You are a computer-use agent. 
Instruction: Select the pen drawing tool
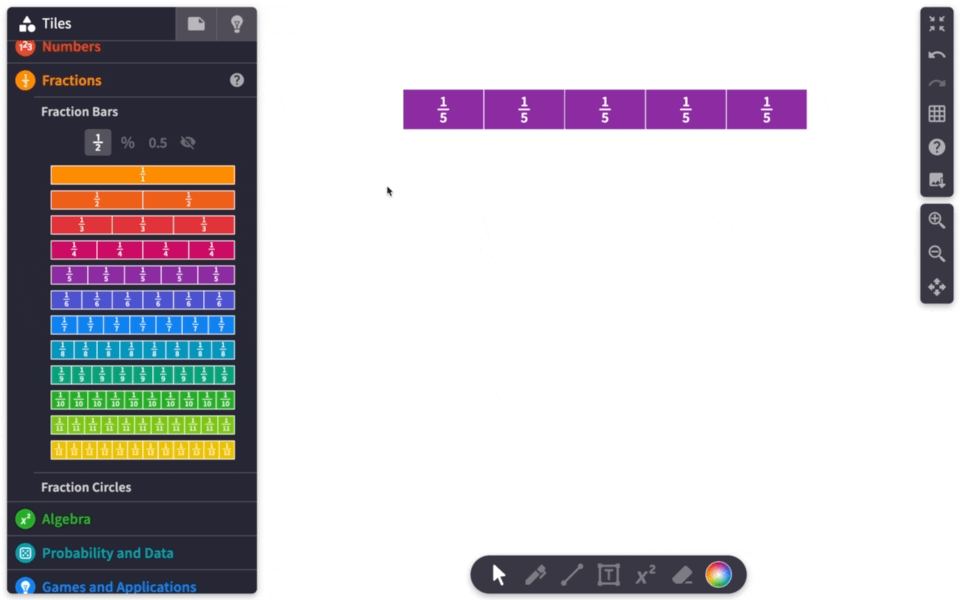click(535, 574)
